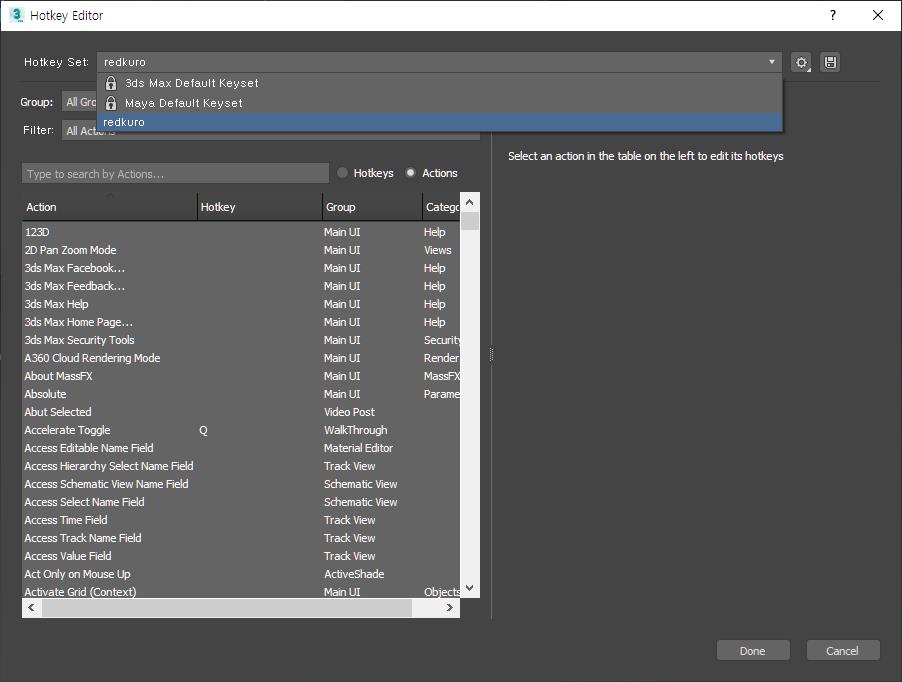The width and height of the screenshot is (902, 682).
Task: Select the 2D Pan Zoom Mode action
Action: pos(241,250)
